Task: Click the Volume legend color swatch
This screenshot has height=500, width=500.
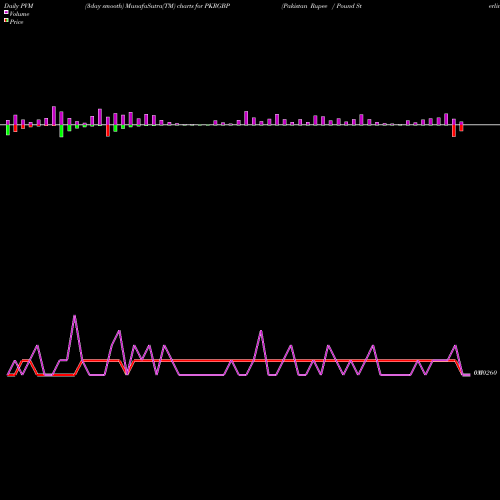Action: [6, 12]
